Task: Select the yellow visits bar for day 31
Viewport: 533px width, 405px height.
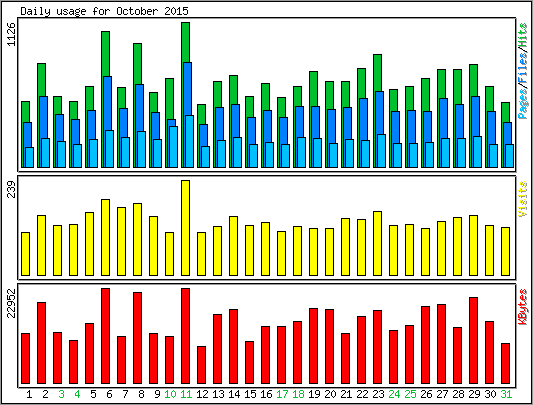Action: click(x=505, y=251)
